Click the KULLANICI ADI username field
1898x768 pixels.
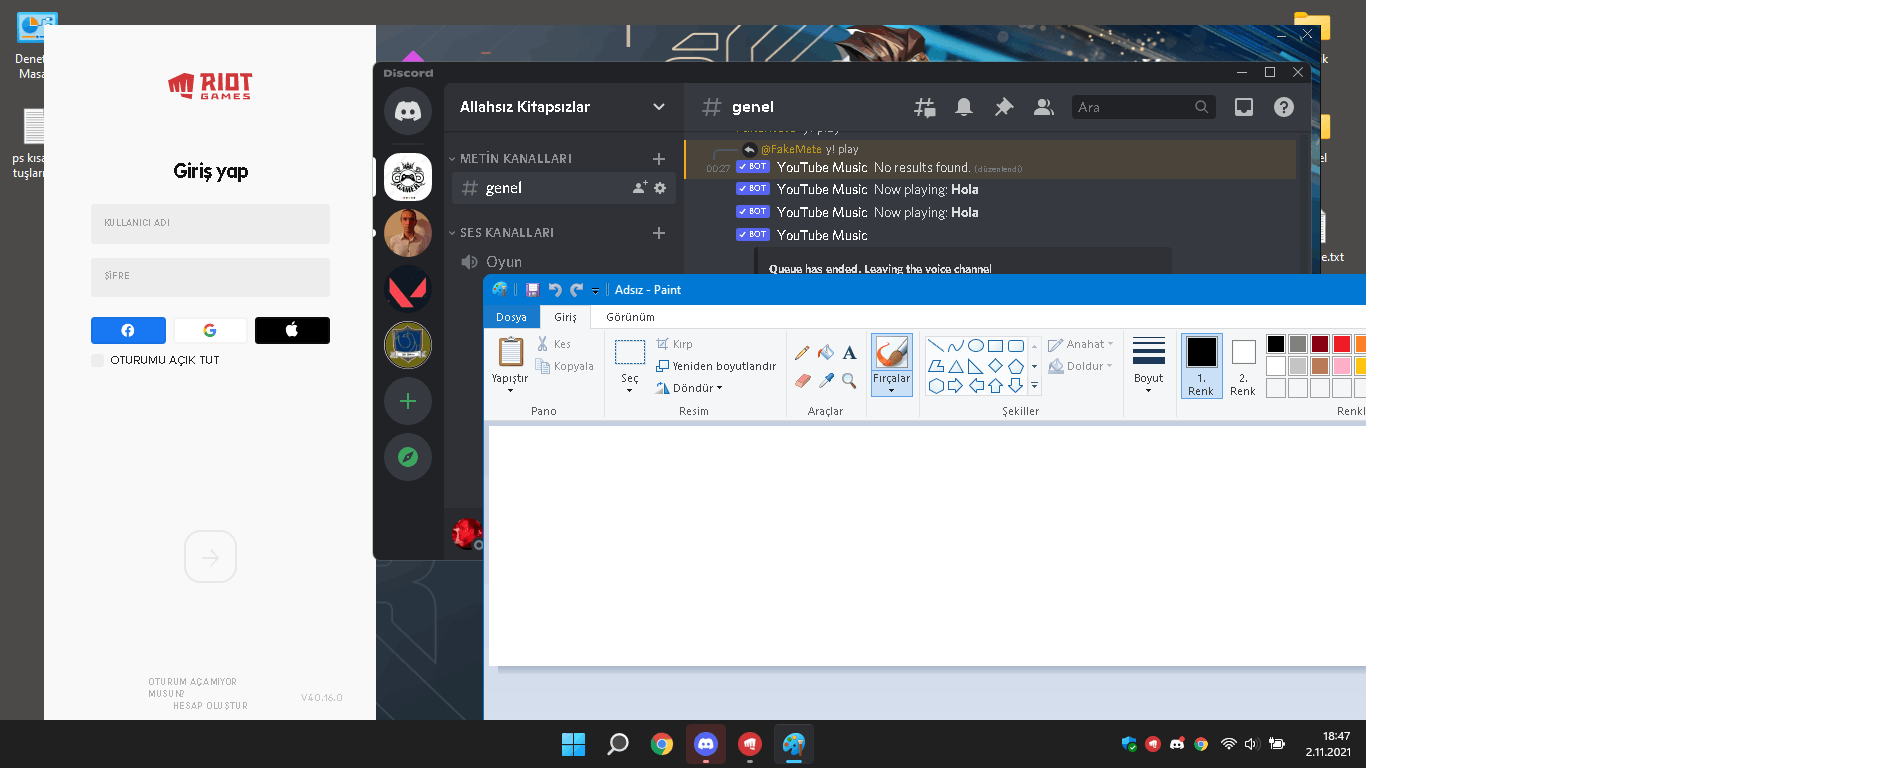click(210, 224)
